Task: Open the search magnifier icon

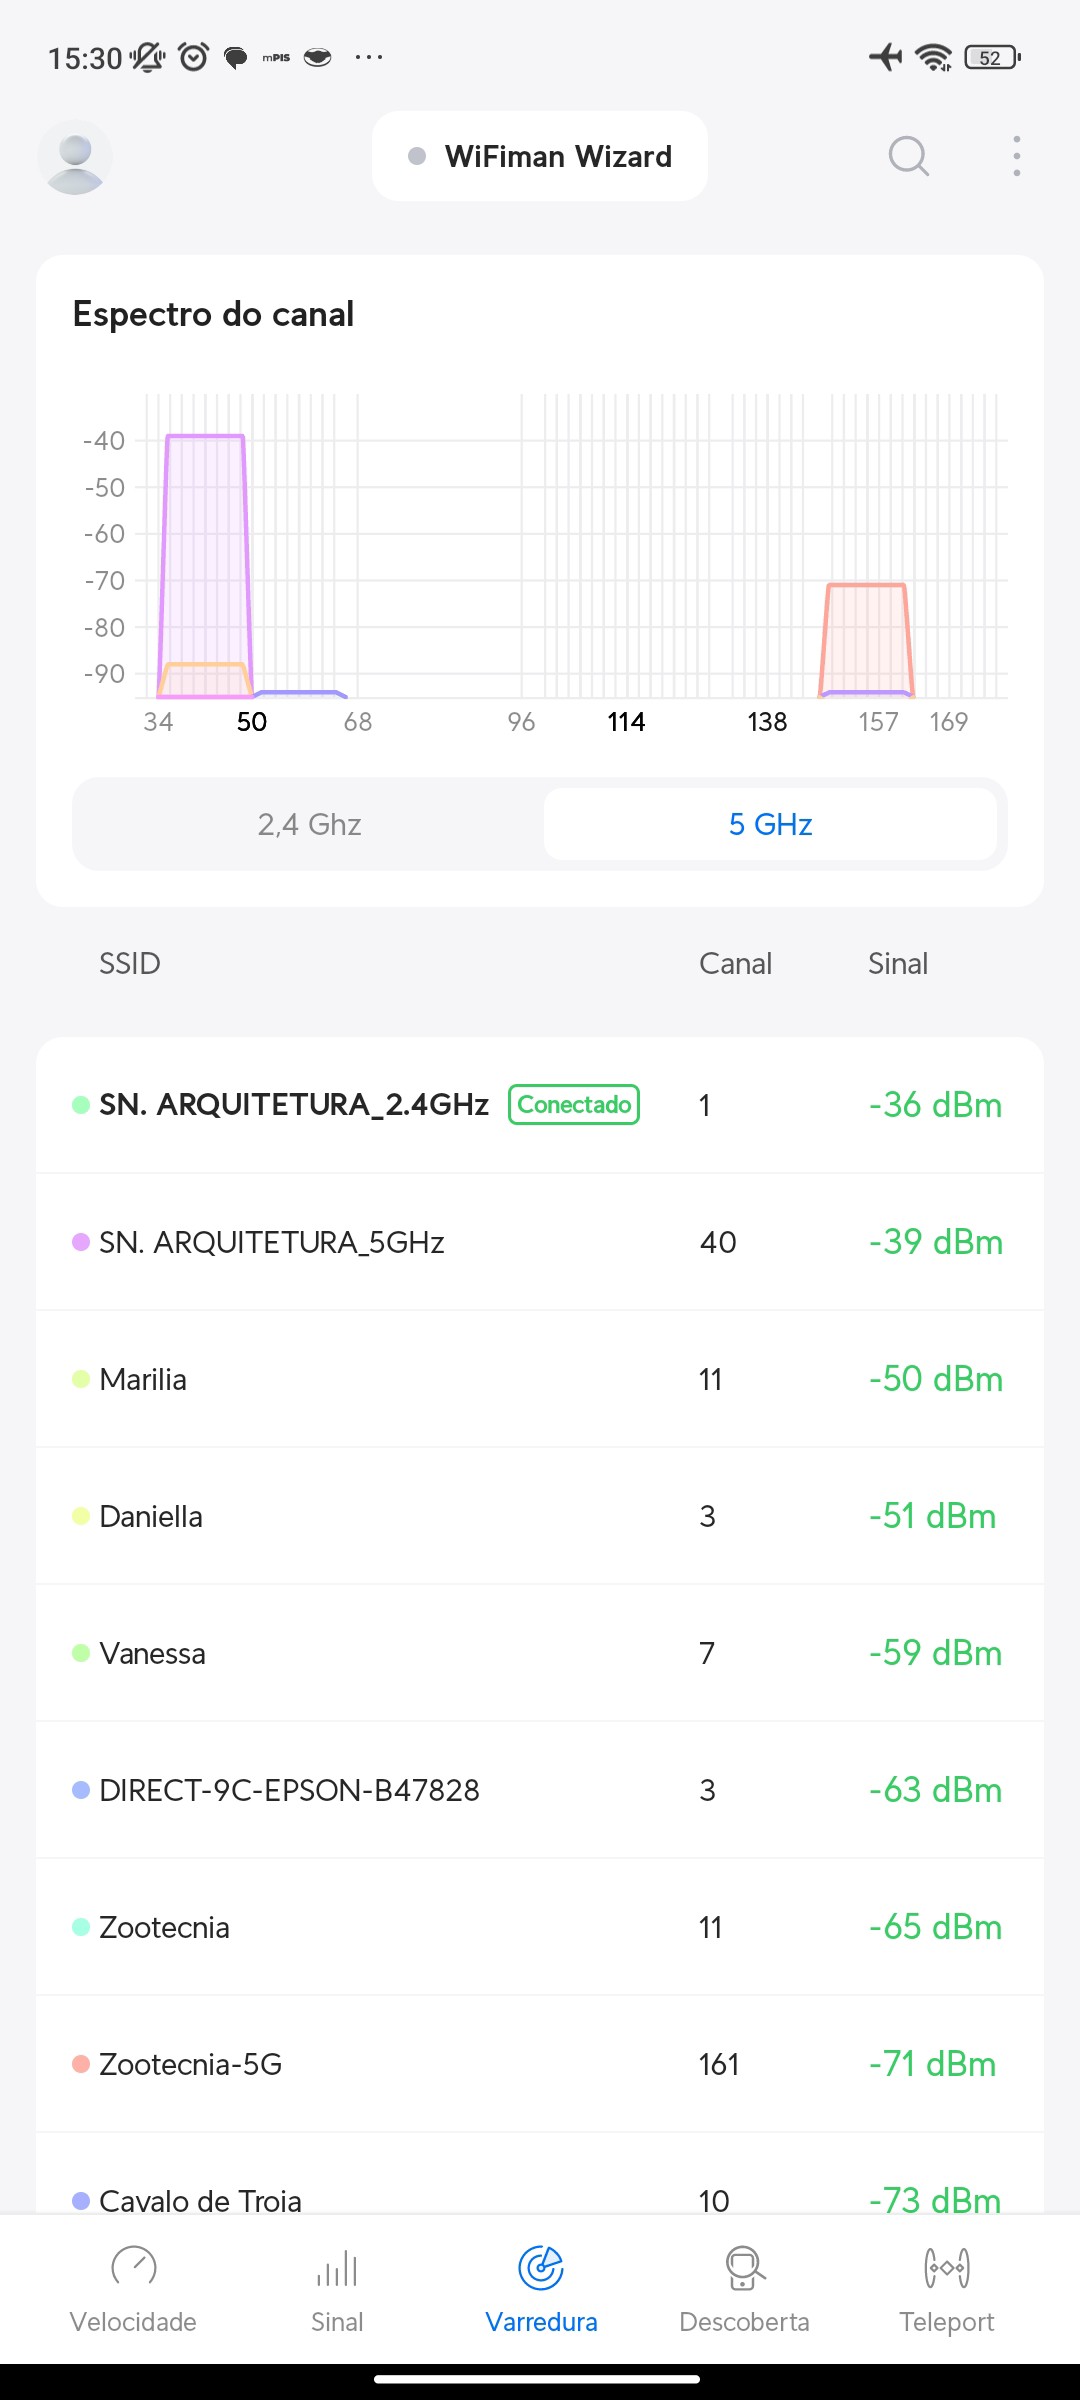Action: (x=908, y=156)
